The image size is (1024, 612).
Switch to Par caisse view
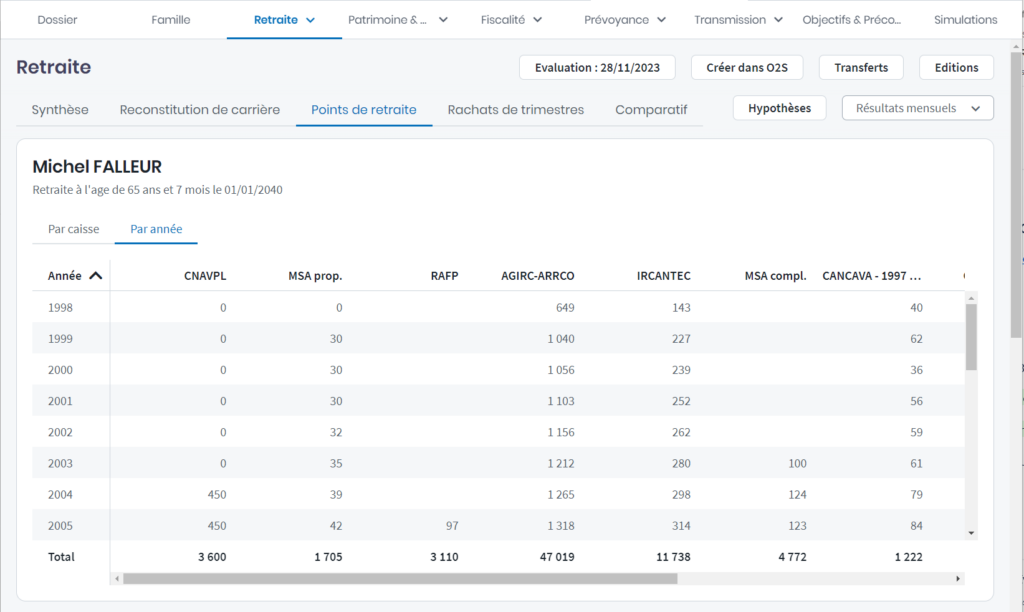(x=74, y=229)
